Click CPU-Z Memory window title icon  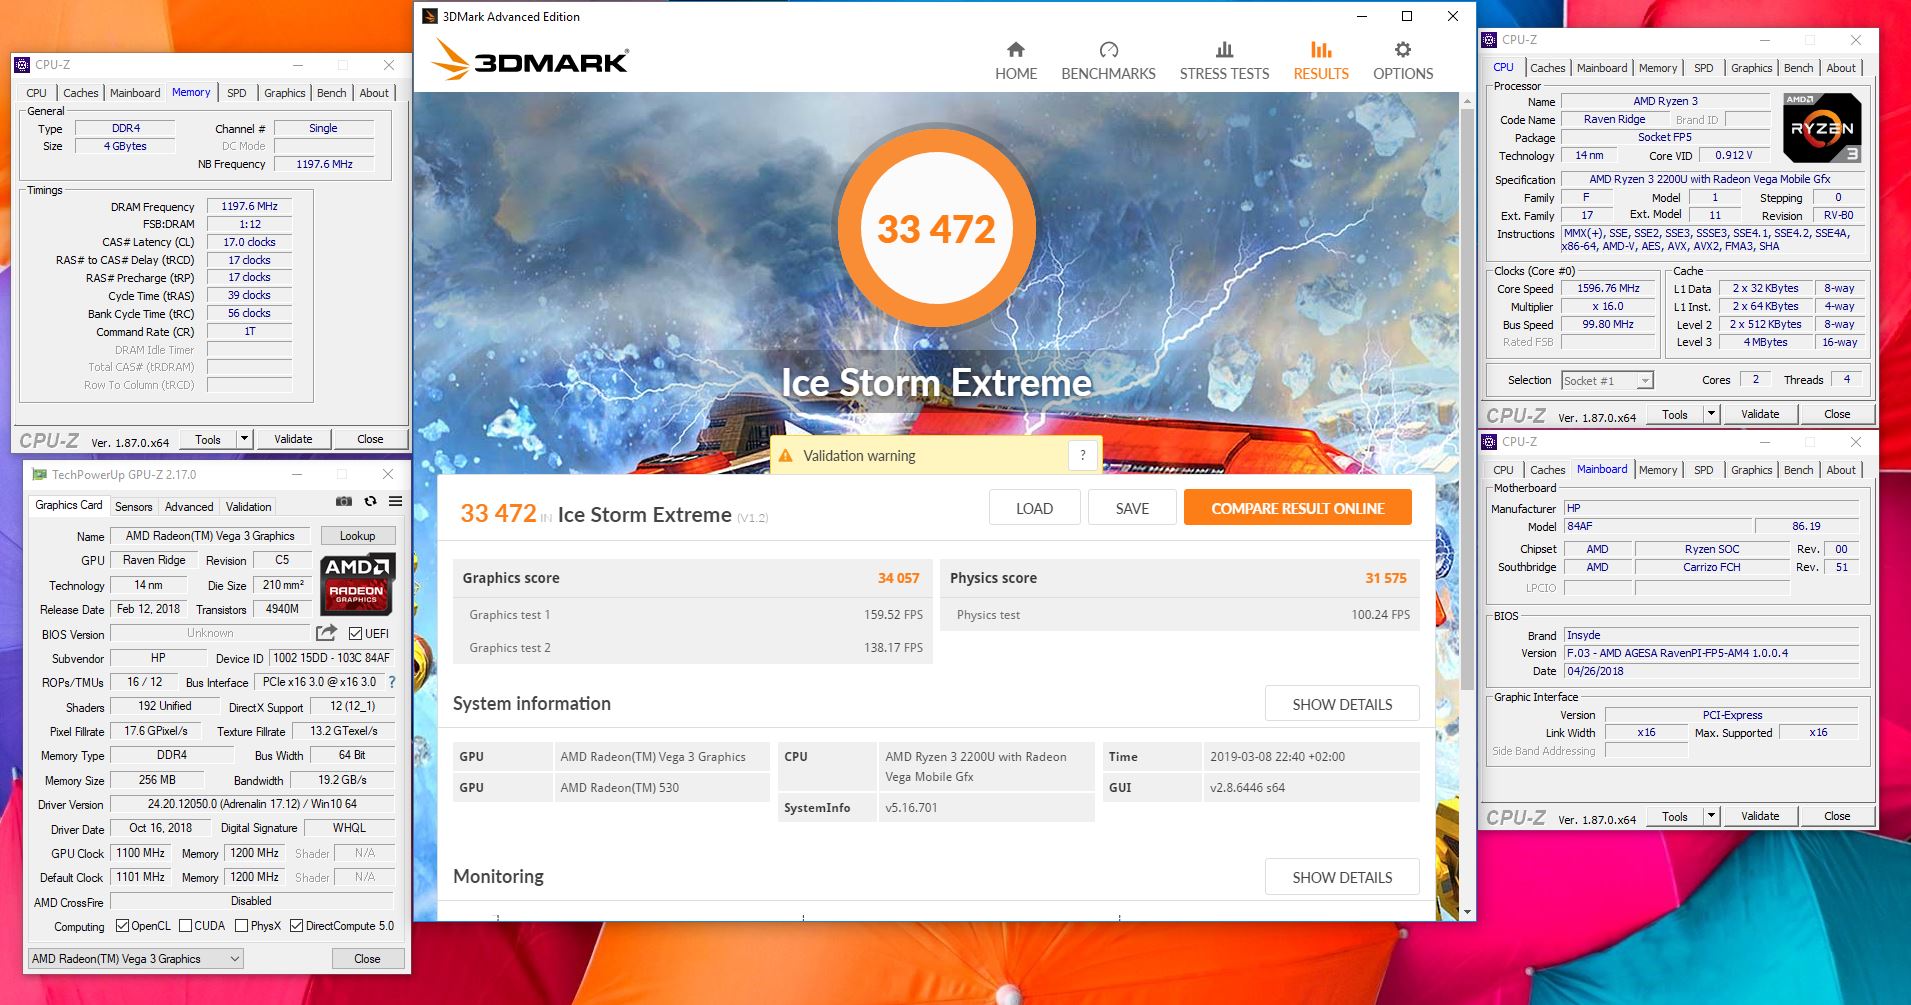click(22, 65)
